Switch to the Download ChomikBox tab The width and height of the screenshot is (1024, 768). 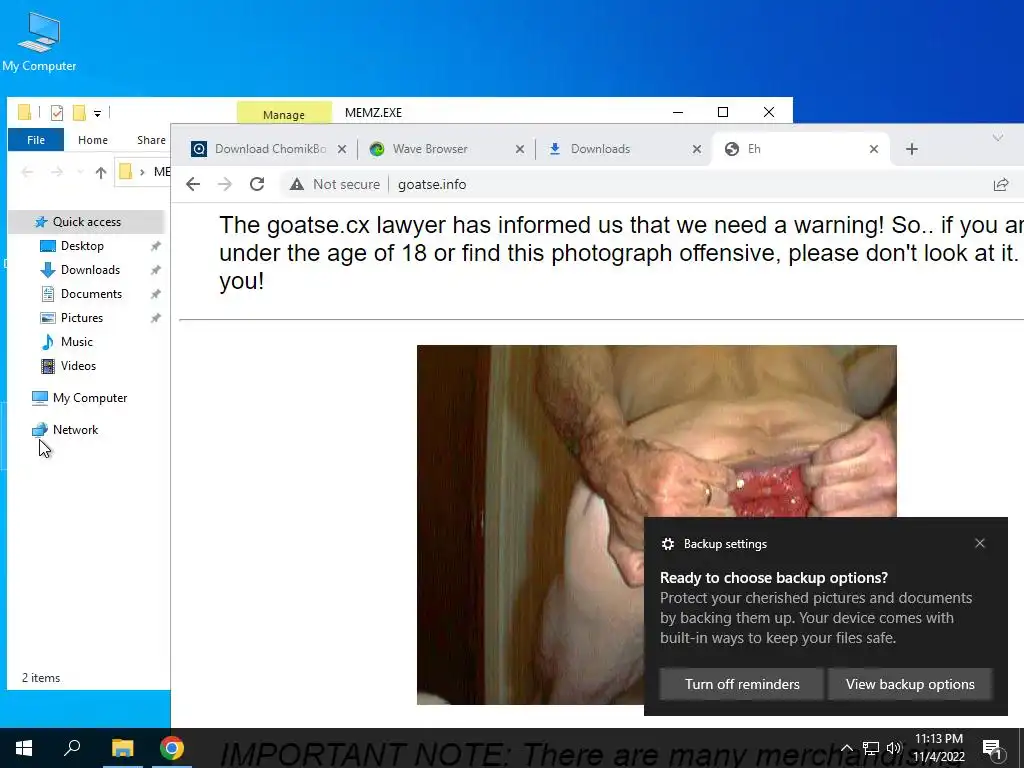268,149
